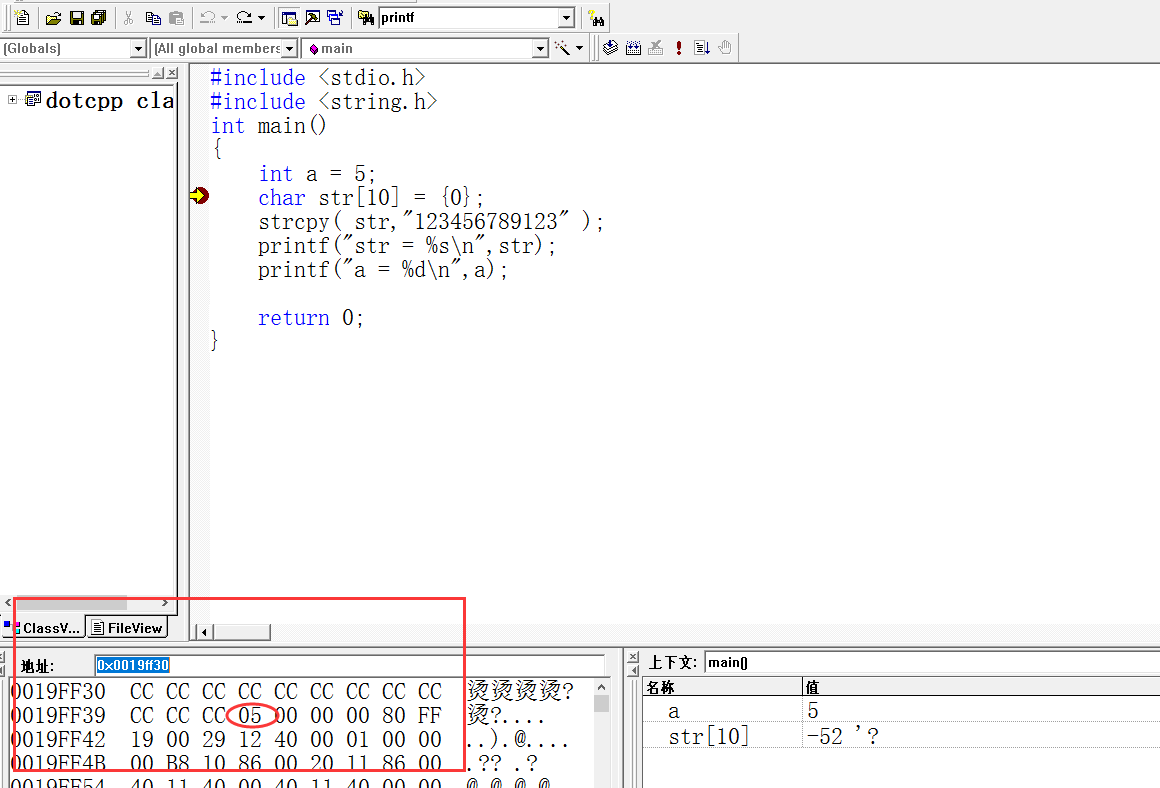Click the 值 column header
The image size is (1160, 788).
980,688
